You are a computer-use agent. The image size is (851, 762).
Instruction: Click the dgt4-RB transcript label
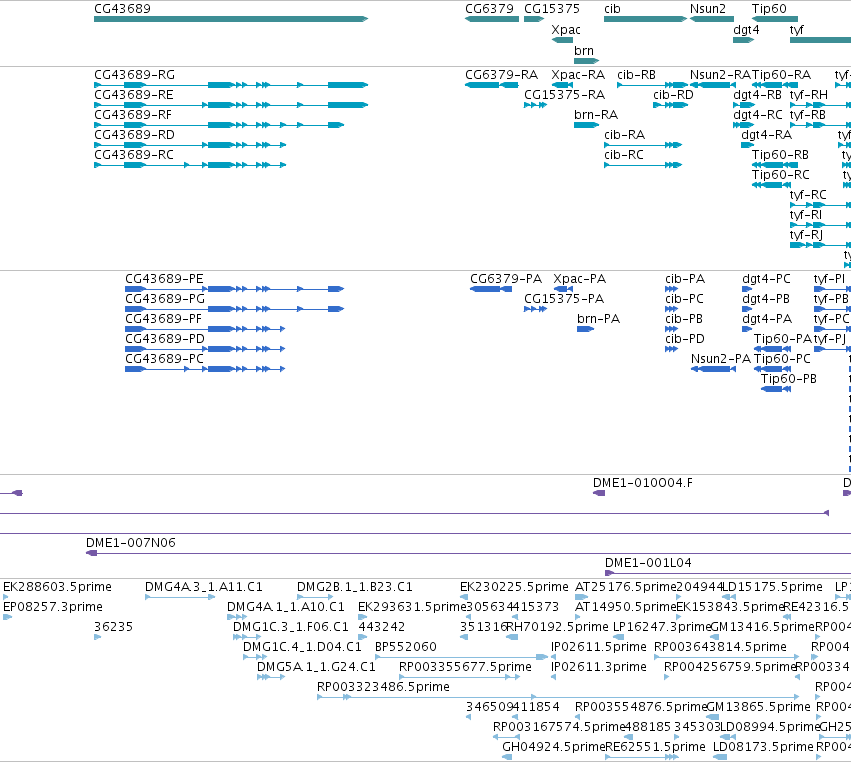758,95
